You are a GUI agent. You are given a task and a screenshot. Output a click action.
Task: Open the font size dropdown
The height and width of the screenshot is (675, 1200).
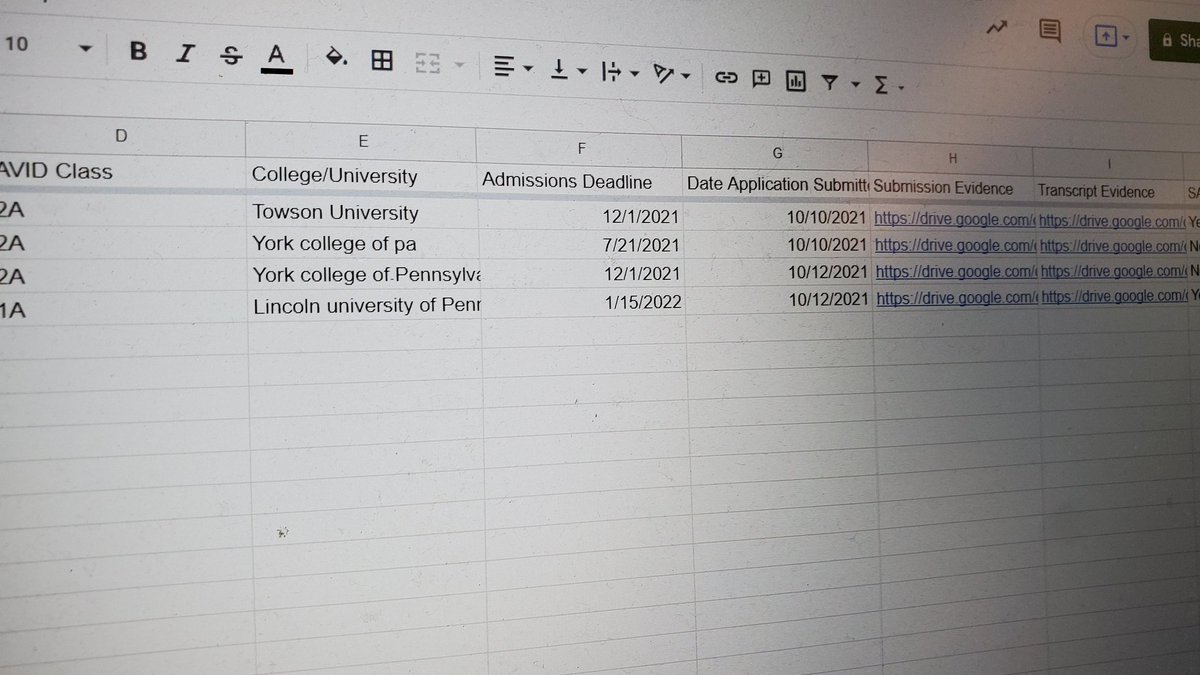[84, 48]
